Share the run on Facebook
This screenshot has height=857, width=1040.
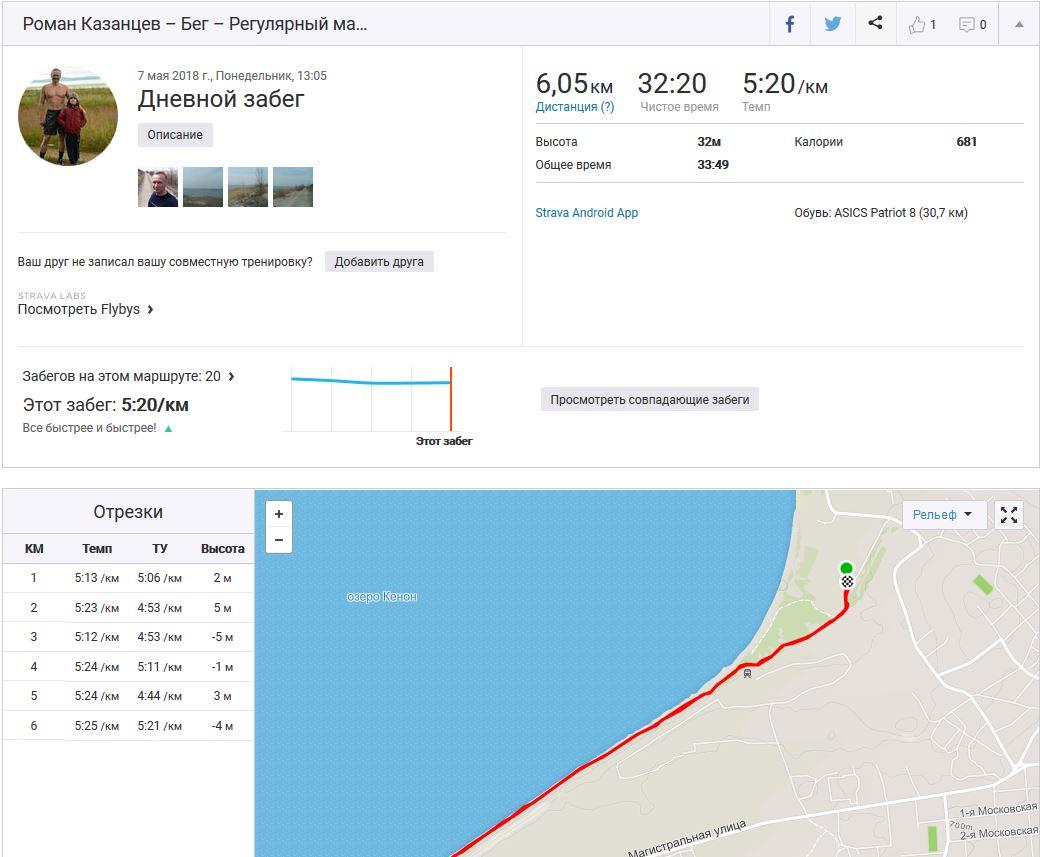(789, 24)
